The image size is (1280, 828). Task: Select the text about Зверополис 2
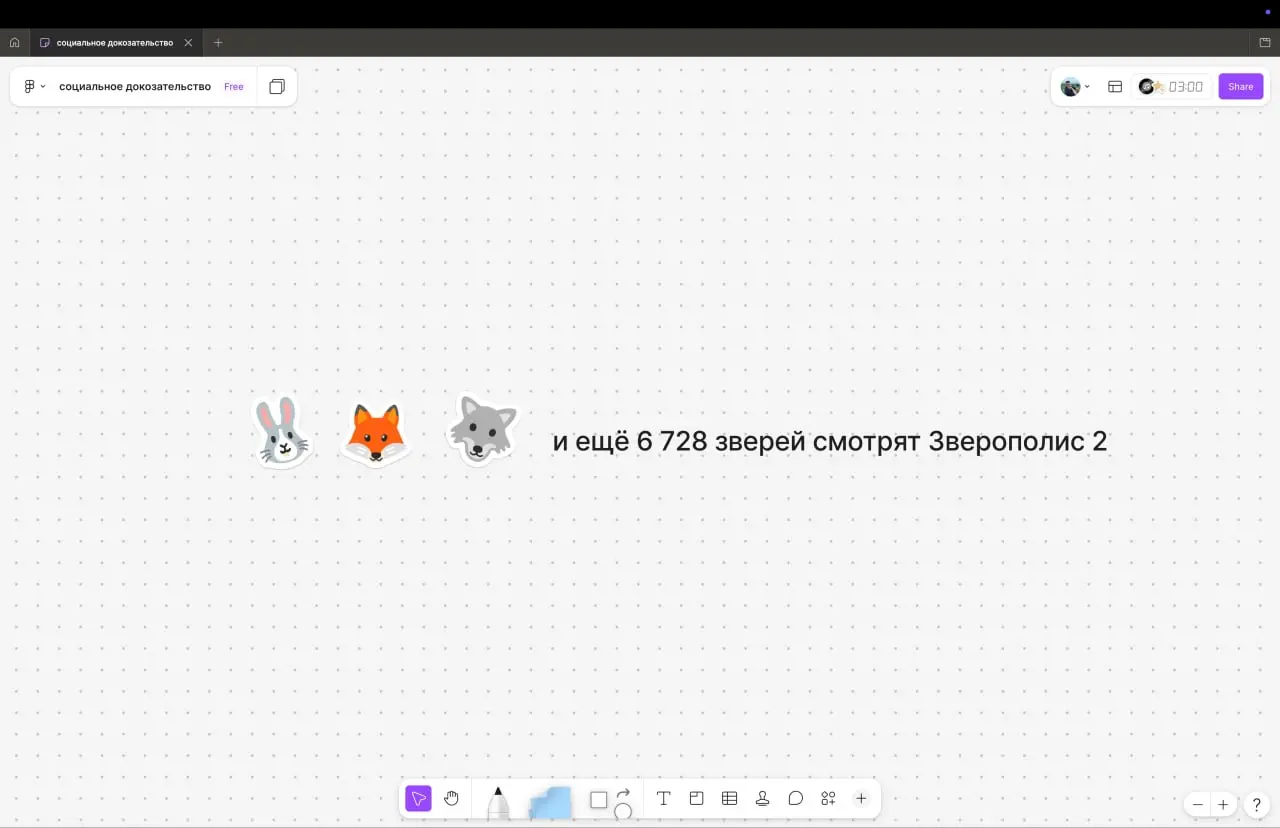coord(830,441)
